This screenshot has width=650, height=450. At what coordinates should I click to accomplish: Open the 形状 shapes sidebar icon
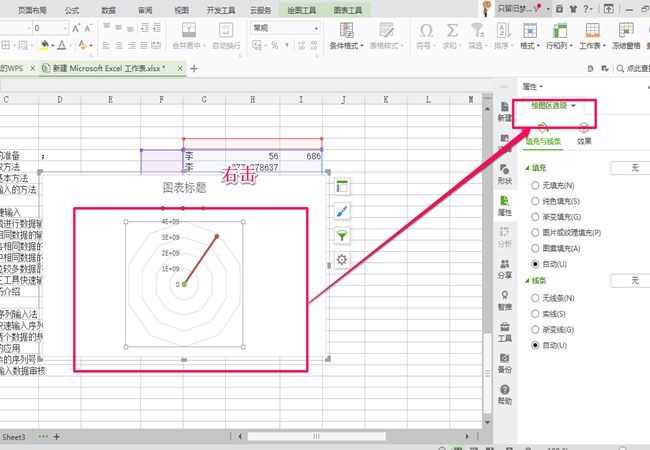504,174
